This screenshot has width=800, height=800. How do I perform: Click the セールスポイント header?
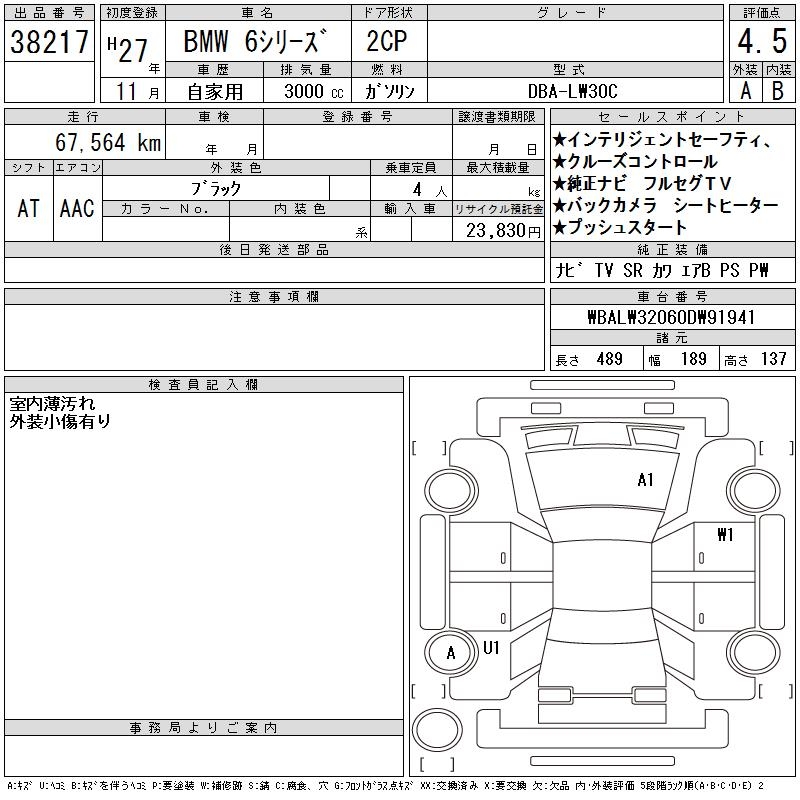pos(672,117)
